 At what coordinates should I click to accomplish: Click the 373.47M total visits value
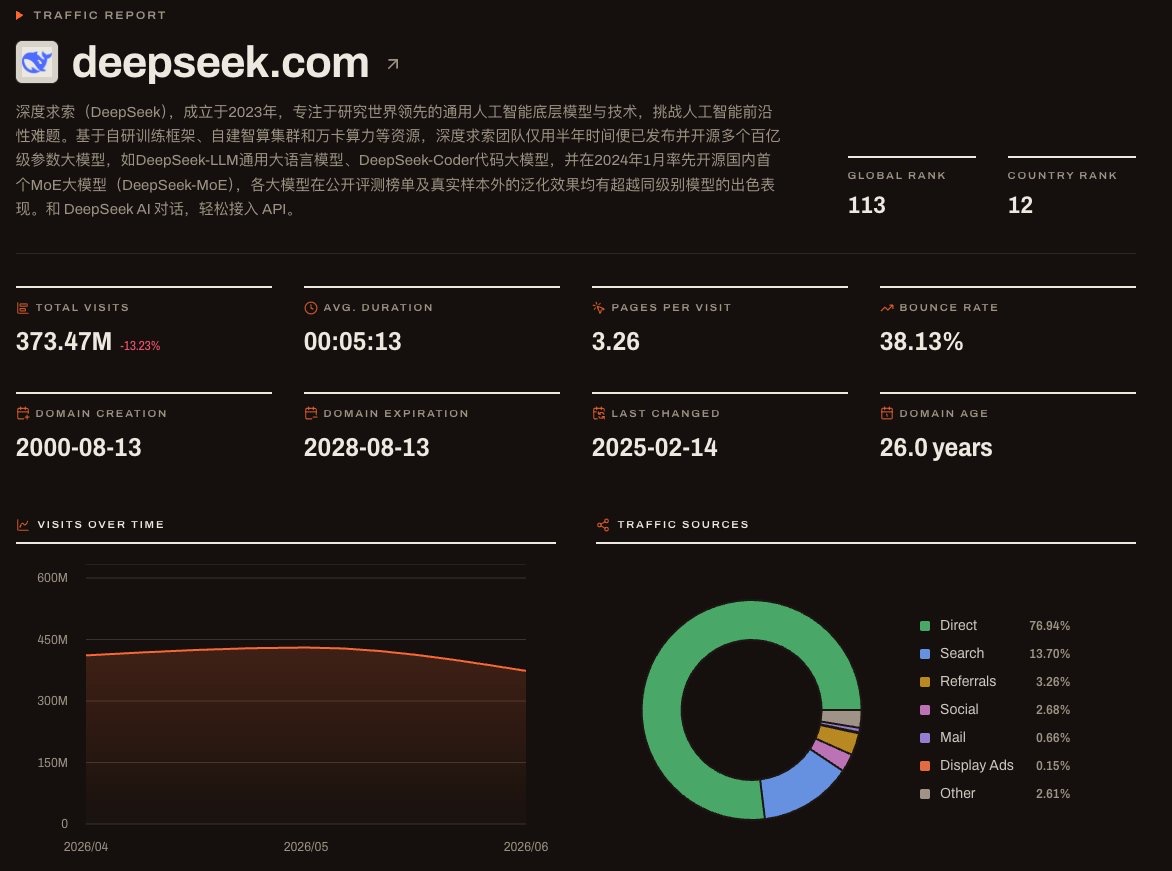(64, 342)
